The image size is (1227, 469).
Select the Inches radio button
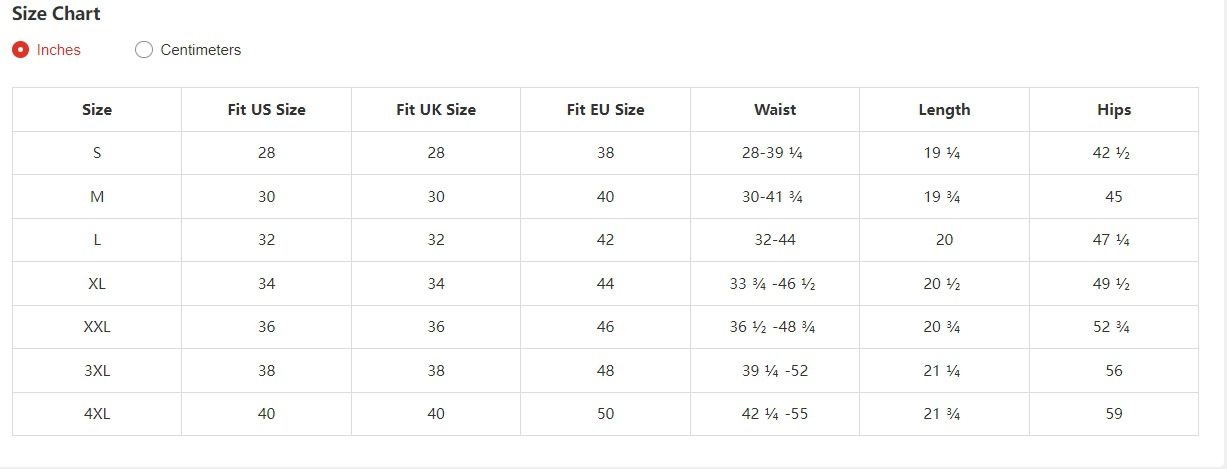click(20, 50)
